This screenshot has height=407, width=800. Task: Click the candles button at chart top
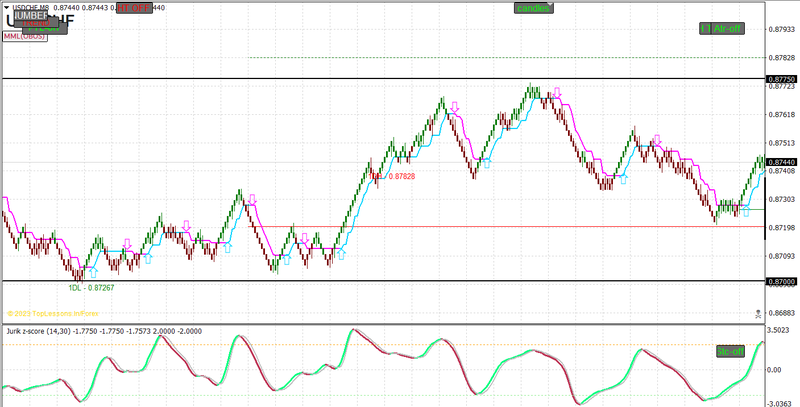pyautogui.click(x=533, y=8)
